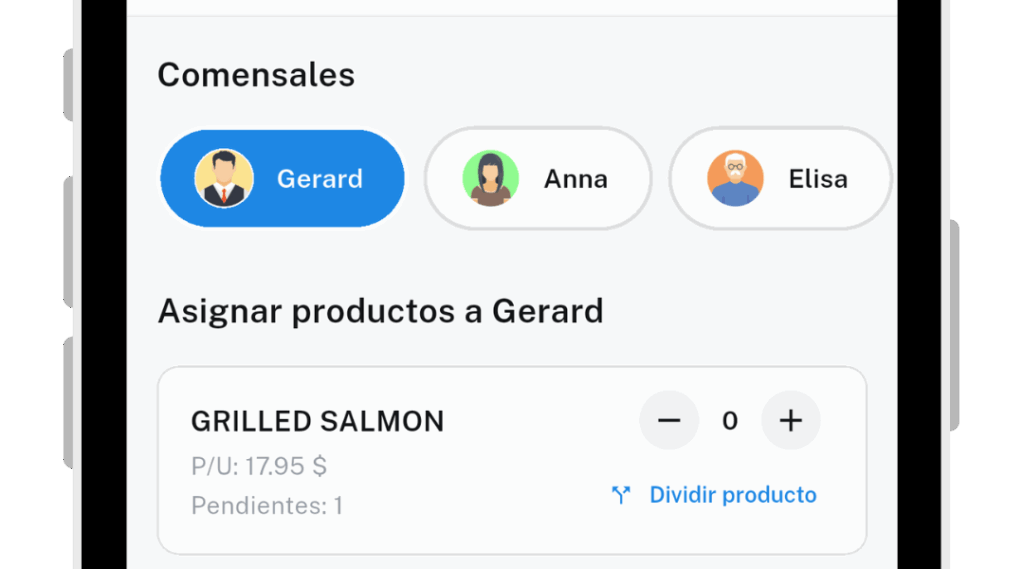
Task: Click the Comensales section heading
Action: pos(256,74)
